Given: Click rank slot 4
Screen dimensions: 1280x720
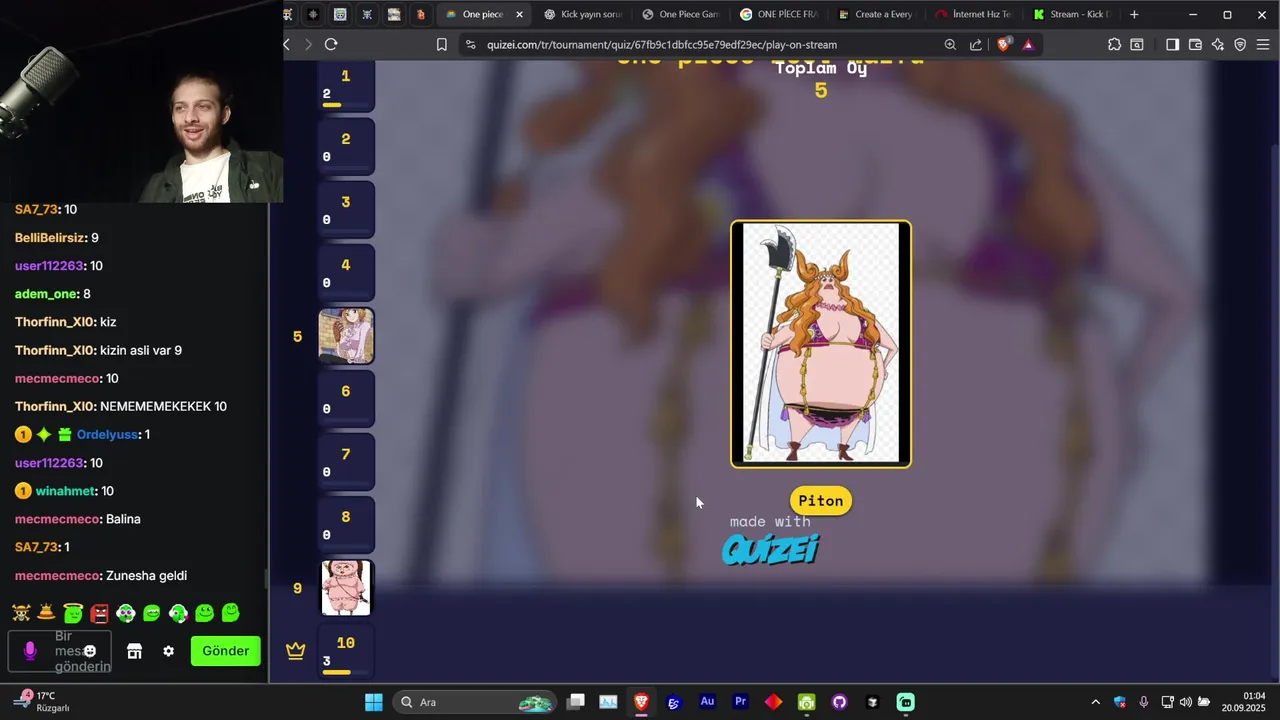Looking at the screenshot, I should point(346,273).
